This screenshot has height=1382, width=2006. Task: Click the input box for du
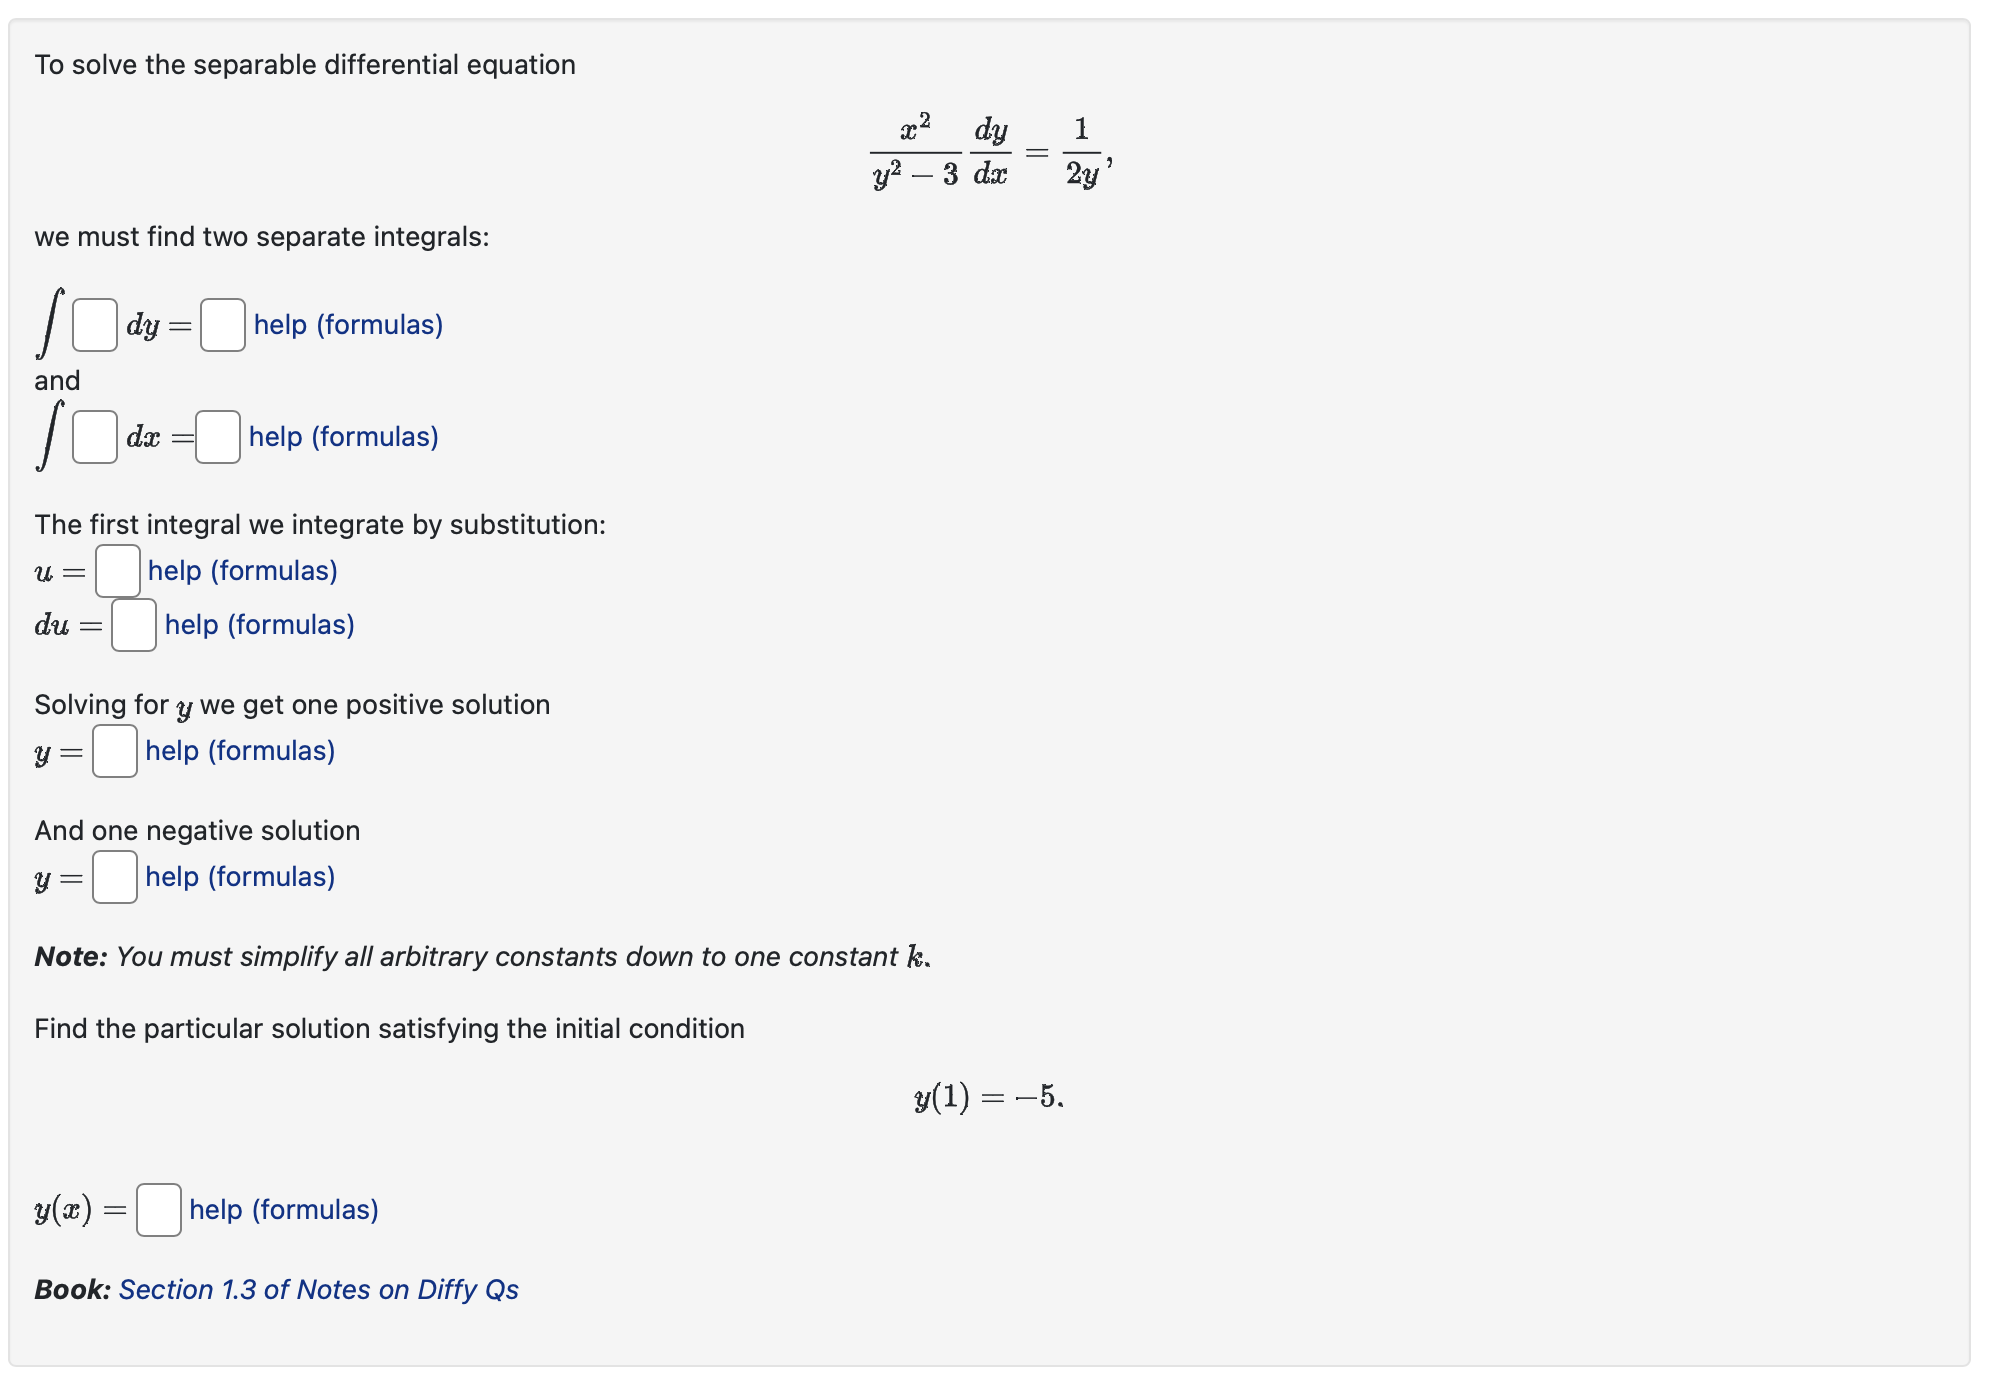[x=133, y=624]
